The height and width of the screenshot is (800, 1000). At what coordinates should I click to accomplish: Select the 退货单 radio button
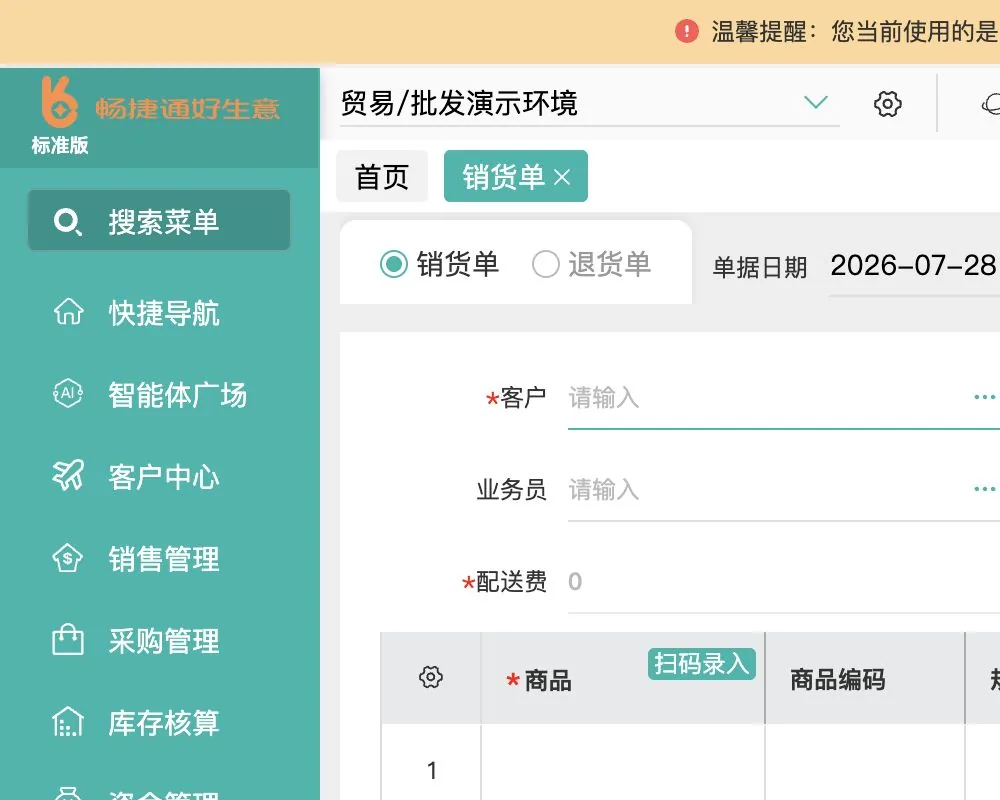coord(545,264)
